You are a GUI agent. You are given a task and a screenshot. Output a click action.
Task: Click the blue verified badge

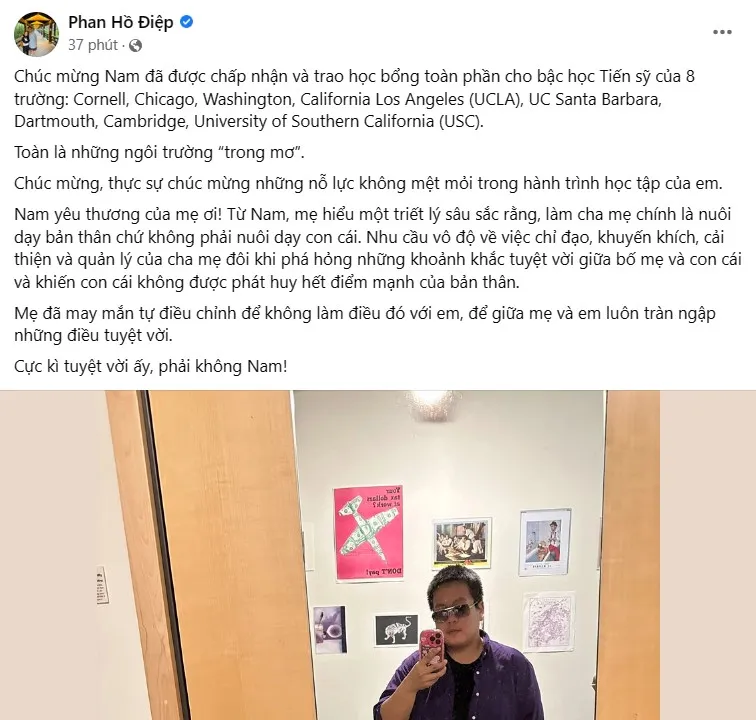click(187, 22)
